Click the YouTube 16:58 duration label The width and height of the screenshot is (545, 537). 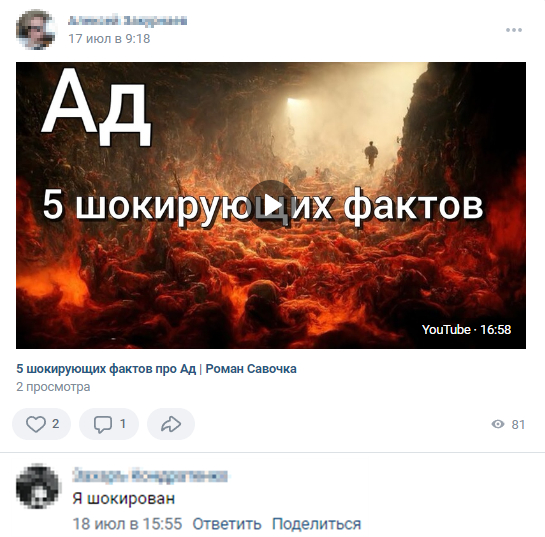[466, 329]
